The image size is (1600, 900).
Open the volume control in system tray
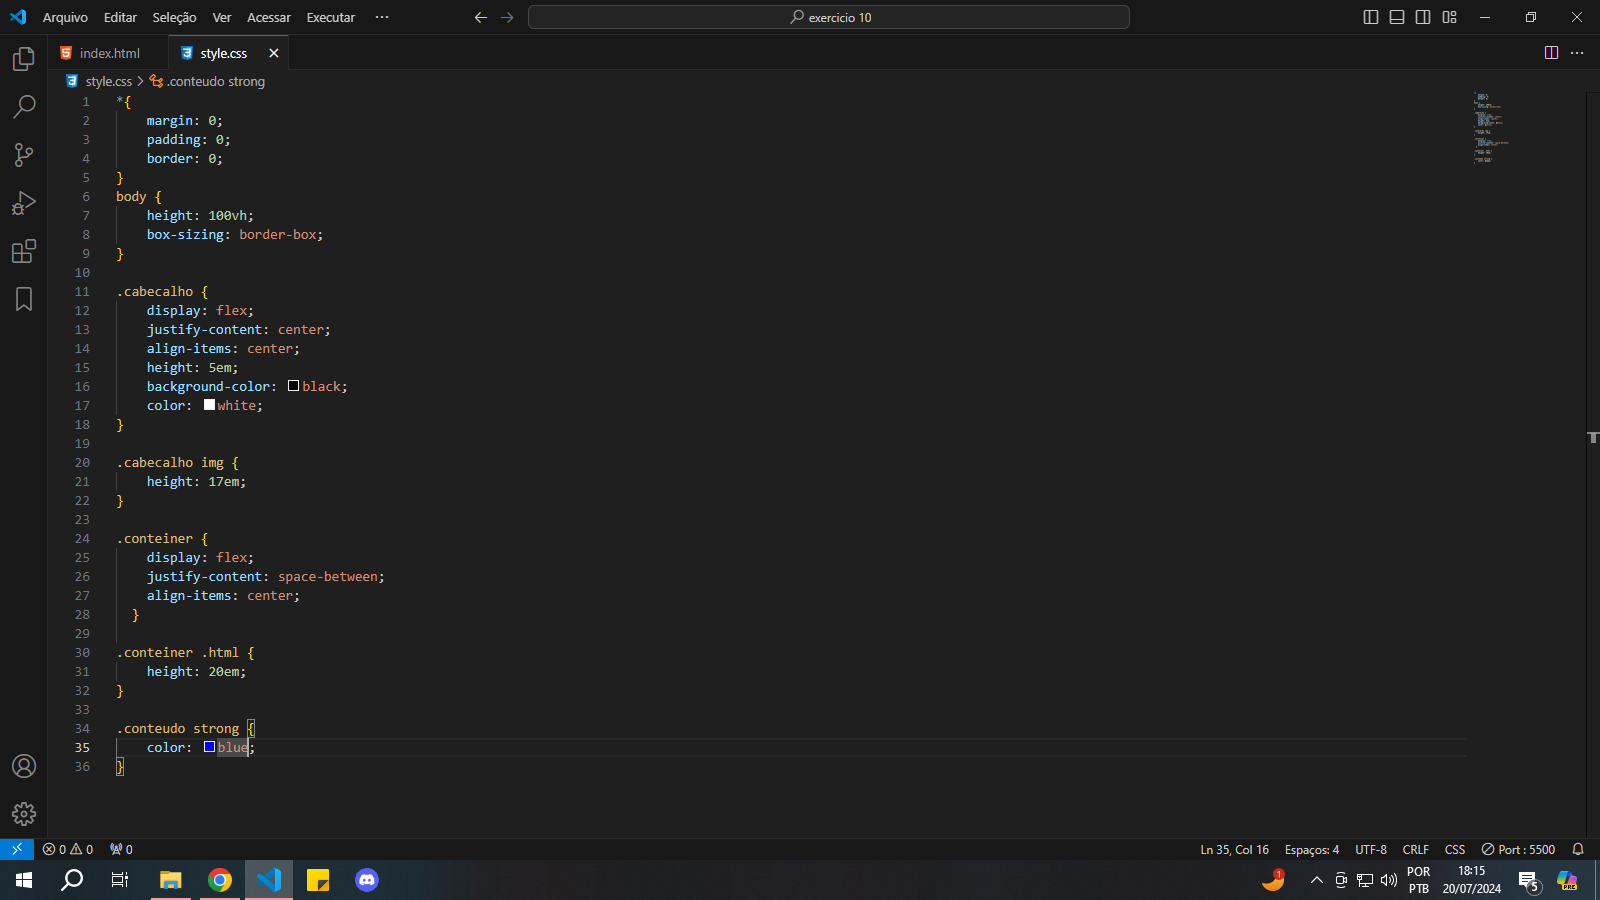pos(1389,880)
